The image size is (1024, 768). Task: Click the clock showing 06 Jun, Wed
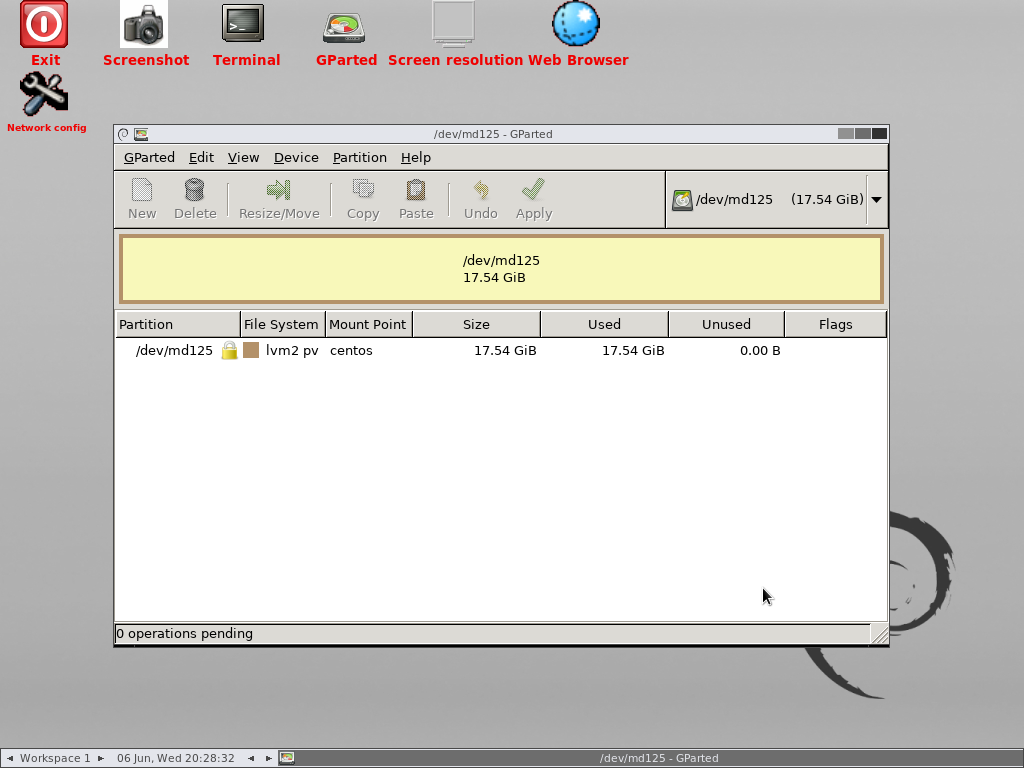pos(176,758)
